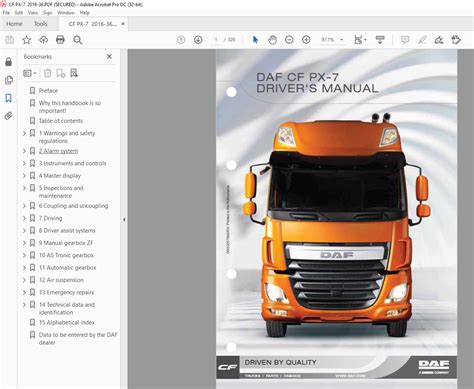Click the rightmost share tool icon

[456, 40]
